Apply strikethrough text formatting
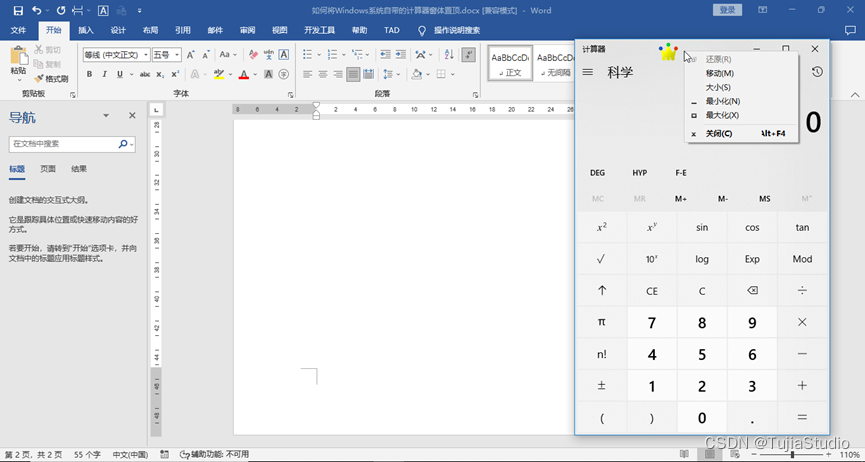Image resolution: width=865 pixels, height=462 pixels. tap(145, 74)
